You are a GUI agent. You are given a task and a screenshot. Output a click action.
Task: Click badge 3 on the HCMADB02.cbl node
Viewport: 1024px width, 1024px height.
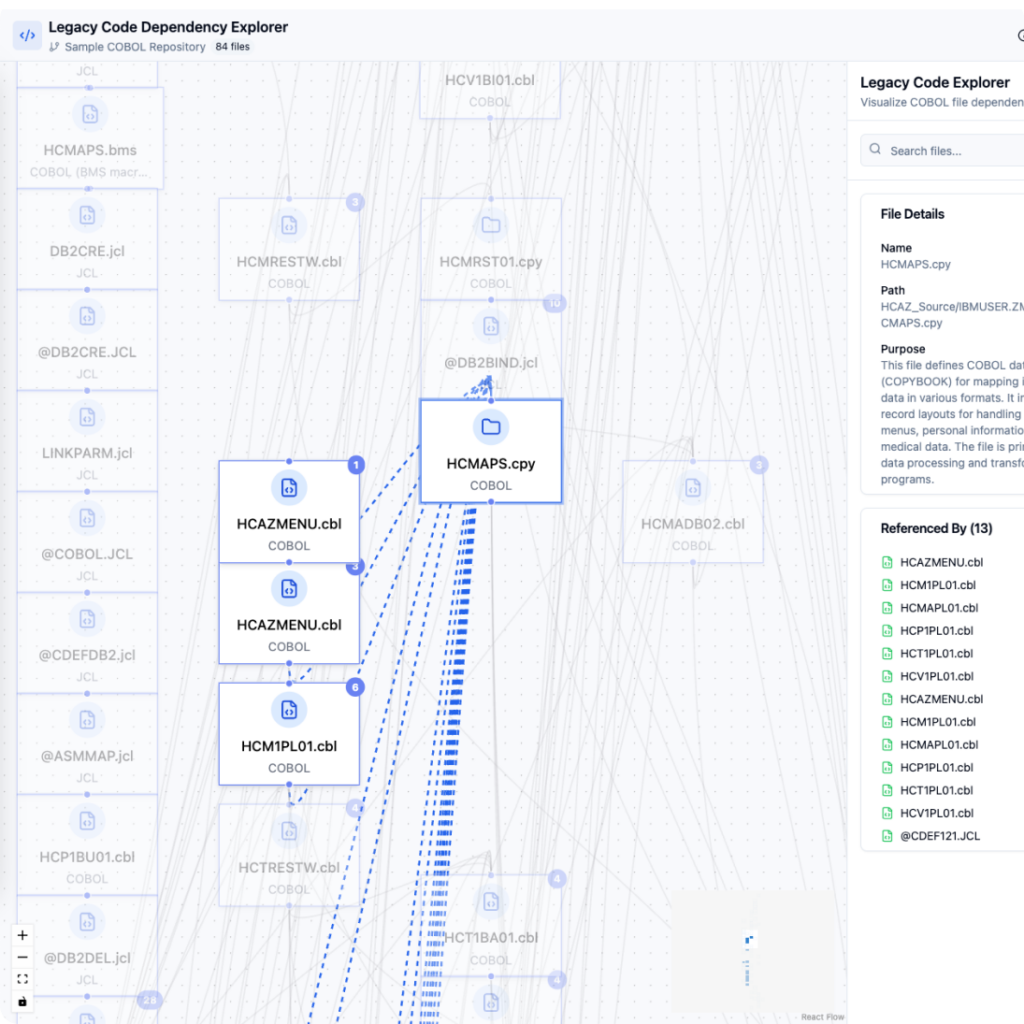tap(758, 465)
